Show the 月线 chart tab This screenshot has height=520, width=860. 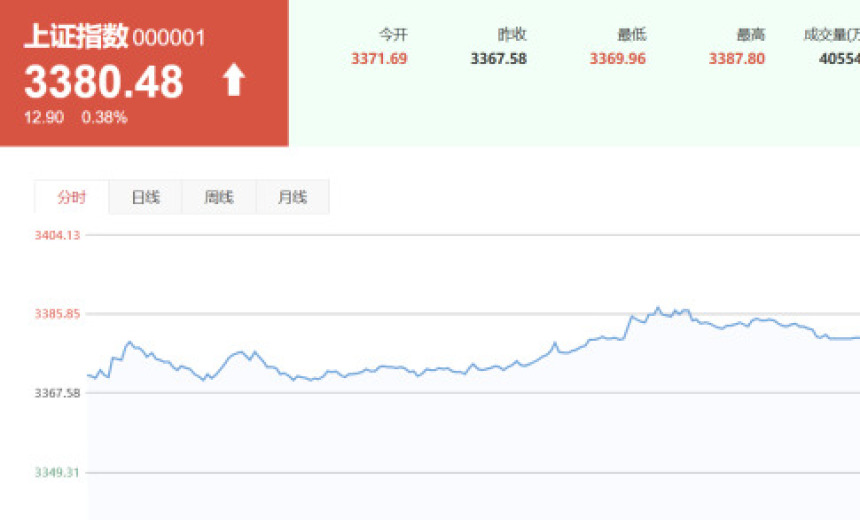pos(292,197)
